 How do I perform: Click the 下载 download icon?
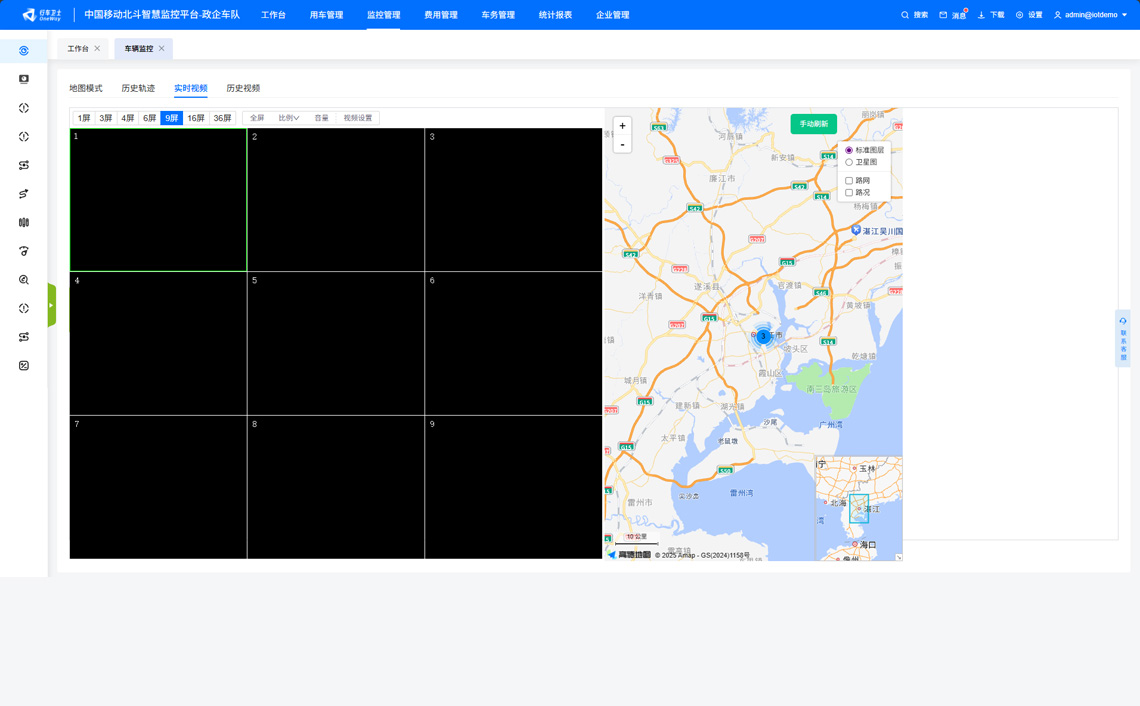(x=981, y=15)
